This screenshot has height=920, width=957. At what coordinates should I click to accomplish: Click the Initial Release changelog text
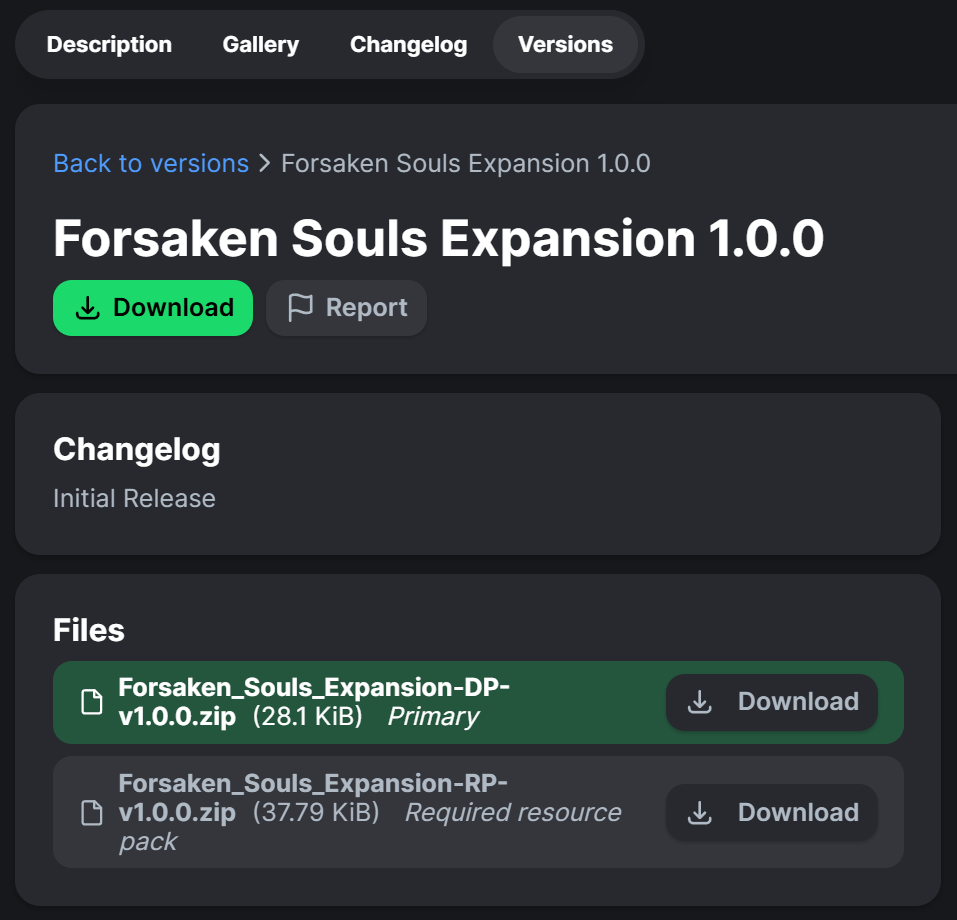[x=134, y=499]
